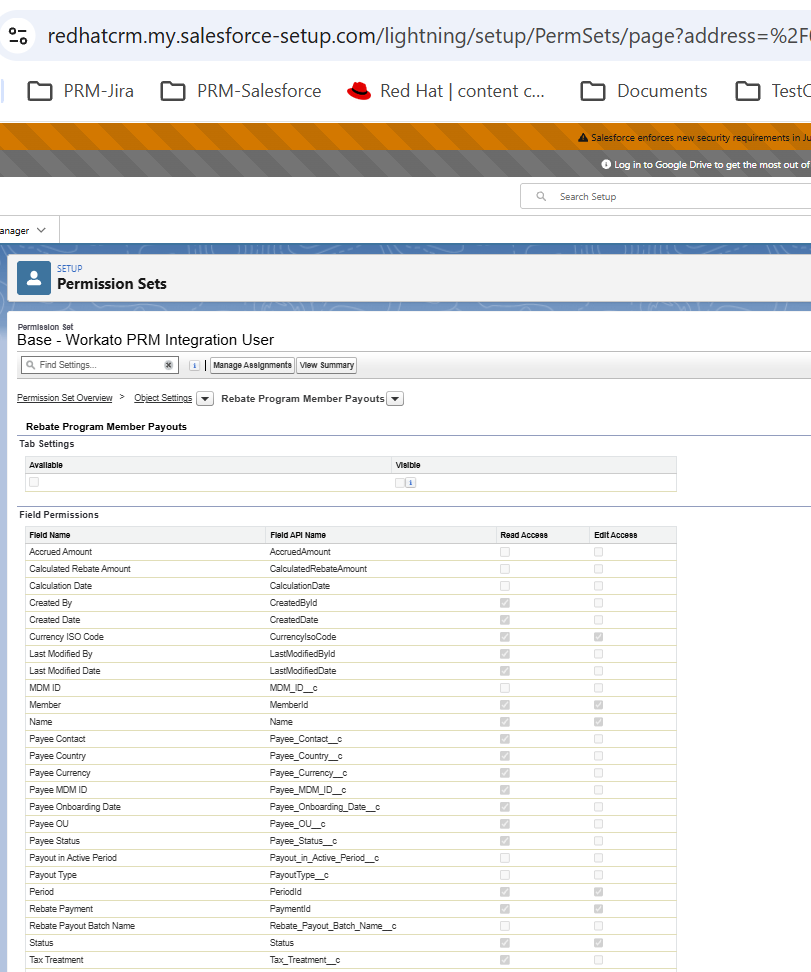
Task: Toggle Edit Access for Rebate Payment
Action: pyautogui.click(x=598, y=909)
